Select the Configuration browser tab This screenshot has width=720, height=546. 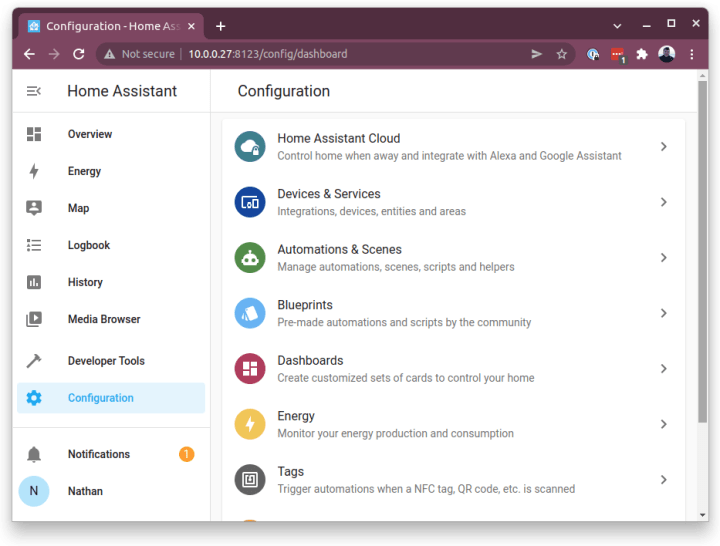(x=110, y=26)
